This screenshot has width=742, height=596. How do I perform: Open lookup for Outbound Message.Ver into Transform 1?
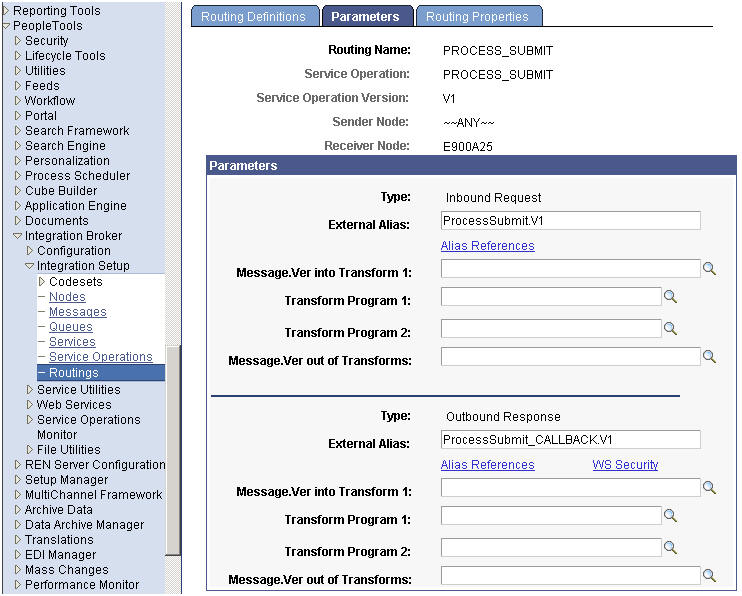tap(709, 488)
